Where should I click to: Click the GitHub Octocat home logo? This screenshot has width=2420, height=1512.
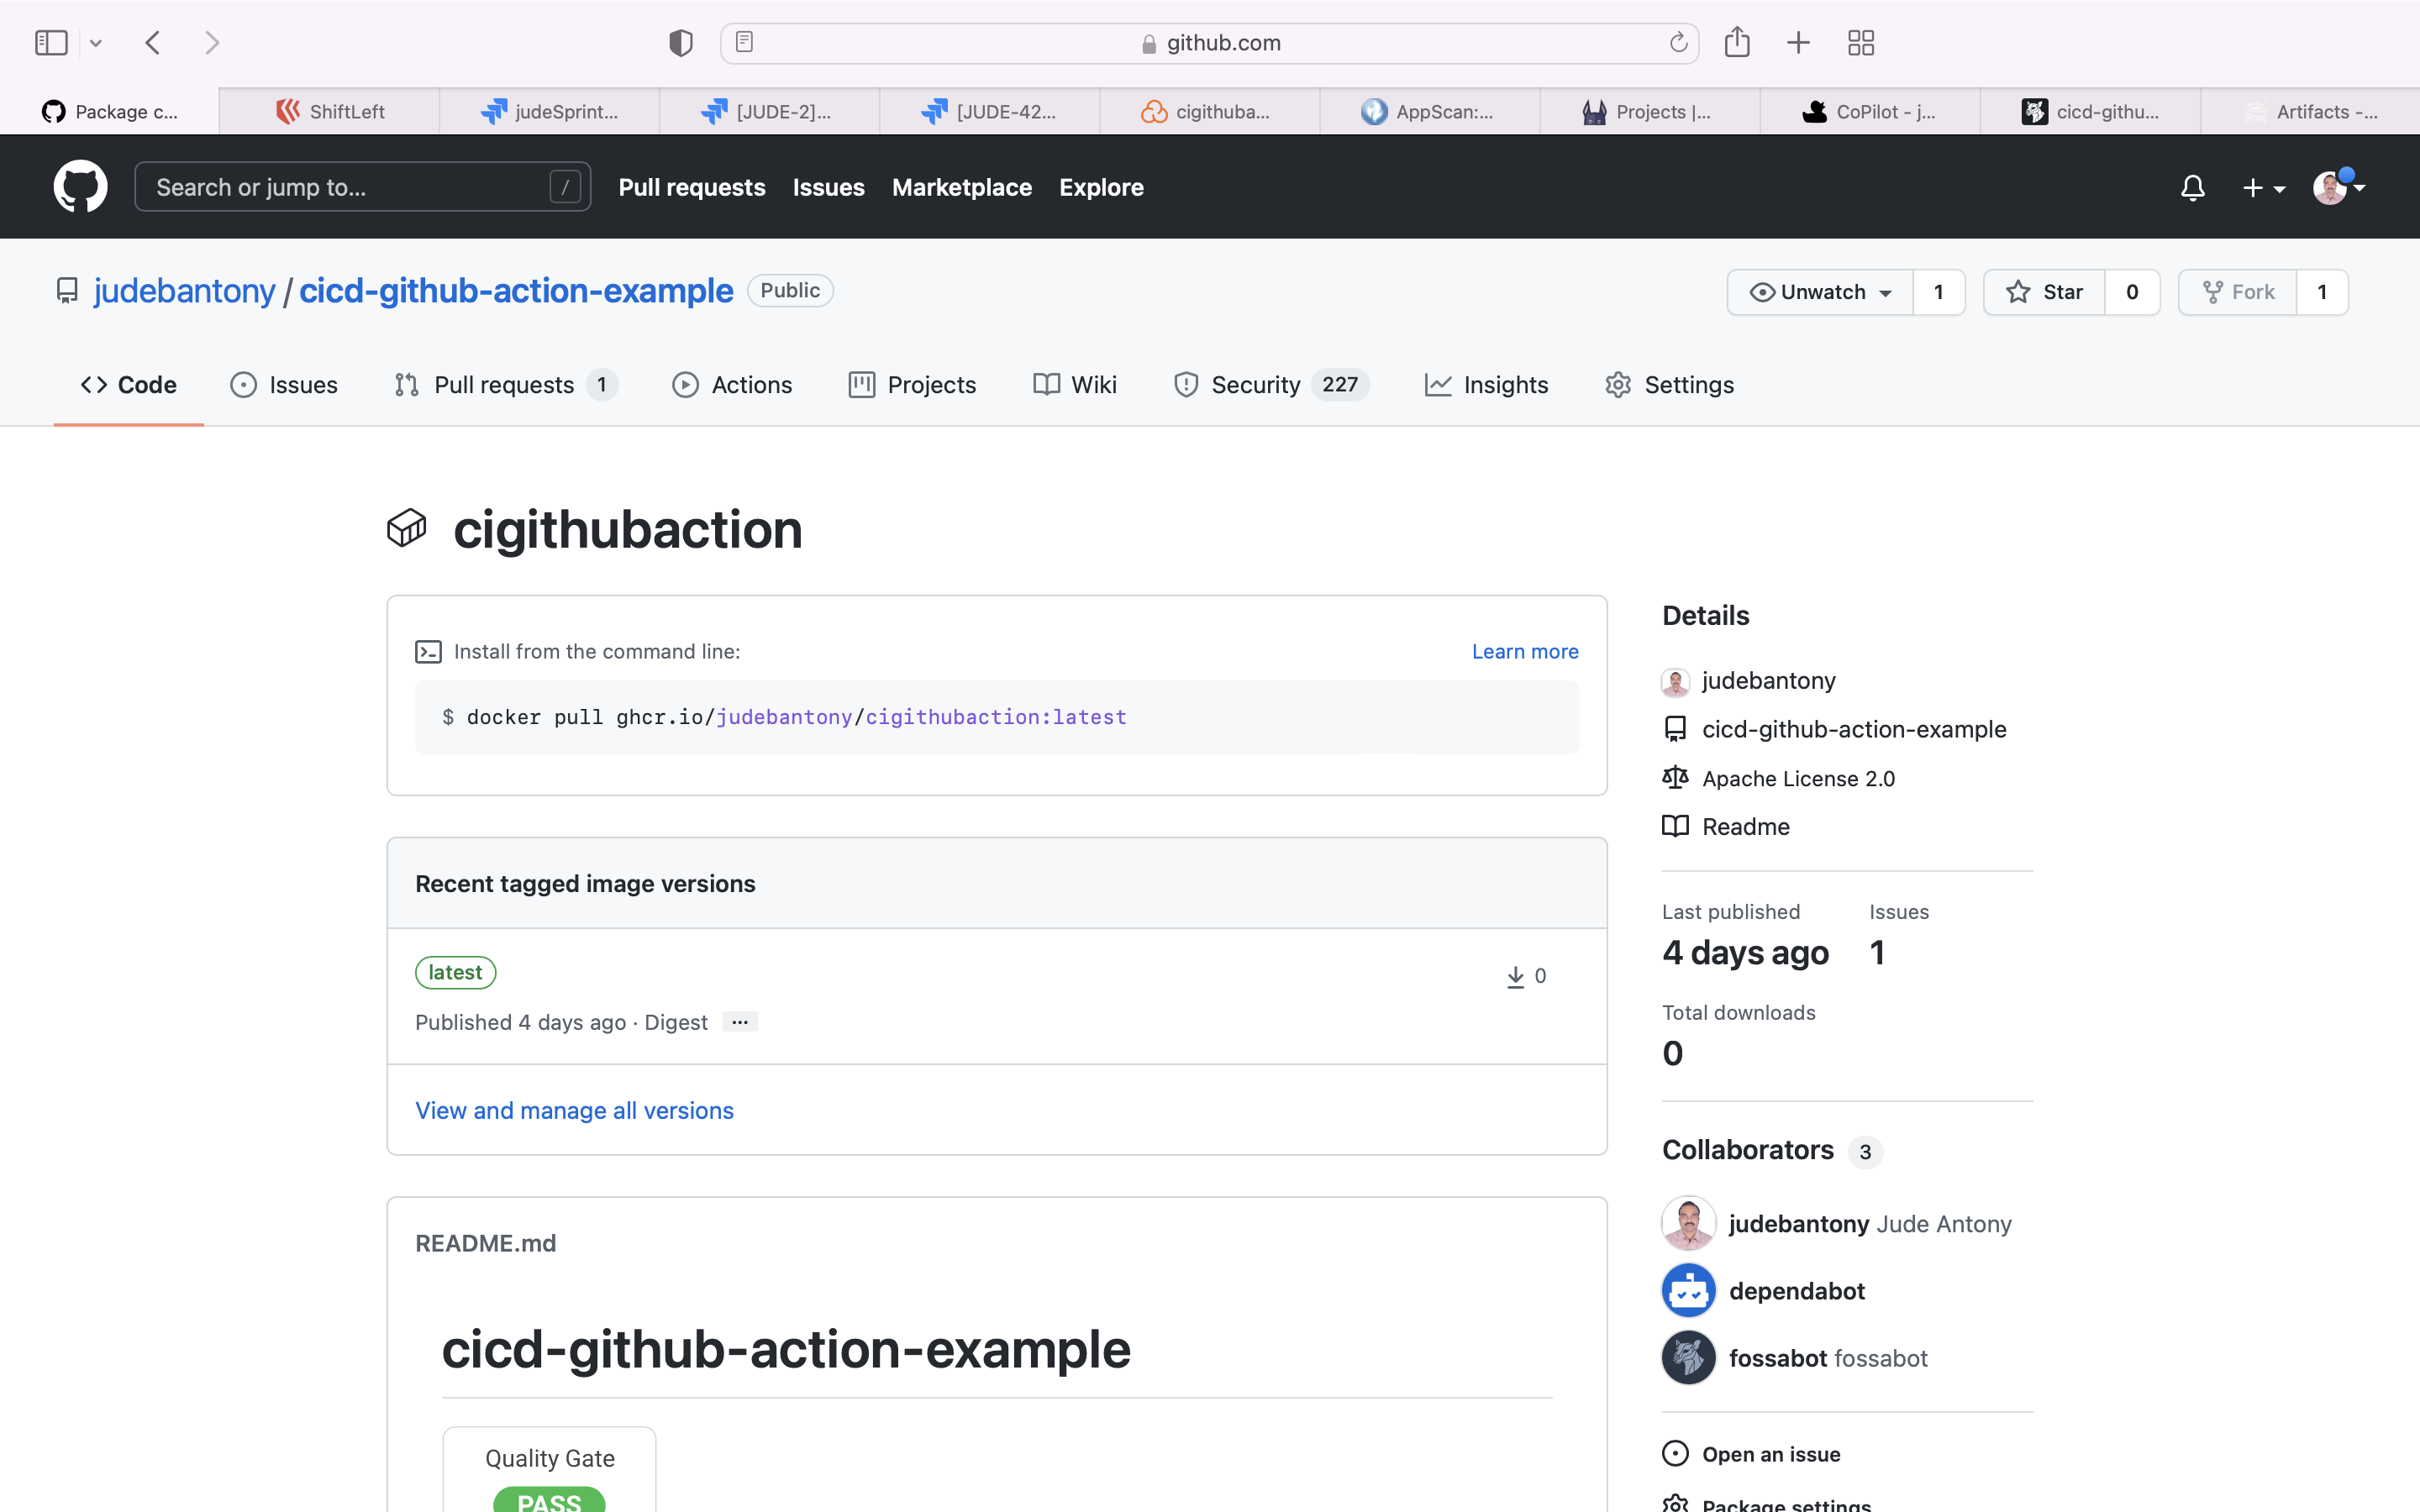(x=80, y=187)
